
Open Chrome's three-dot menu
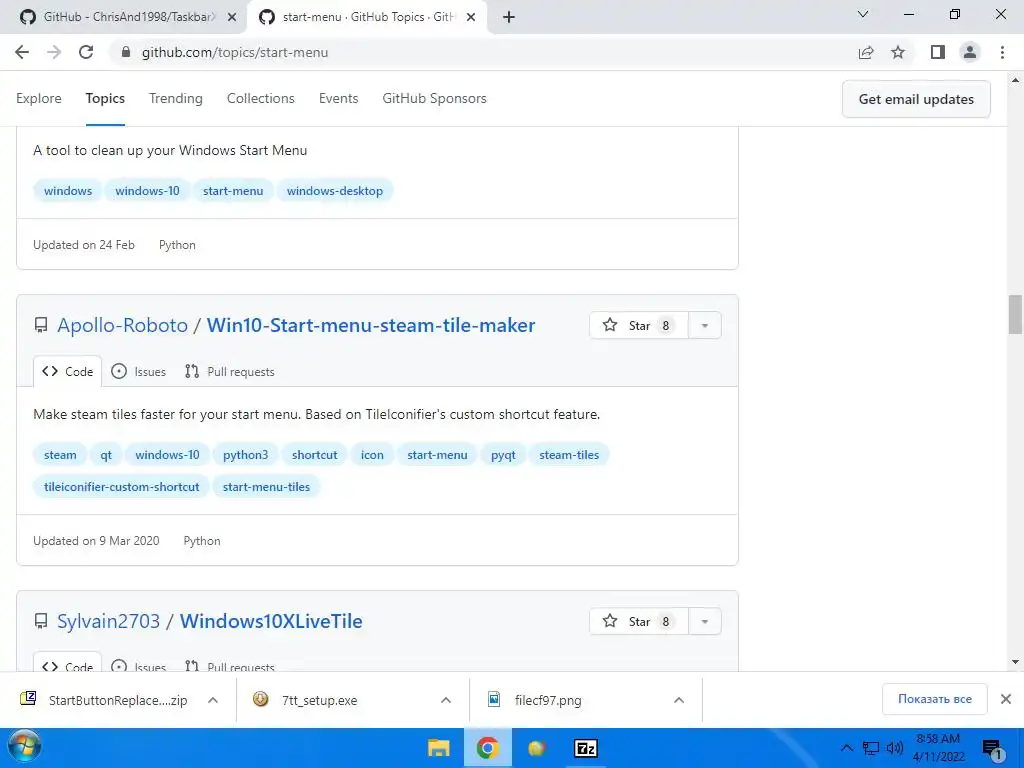(1002, 52)
